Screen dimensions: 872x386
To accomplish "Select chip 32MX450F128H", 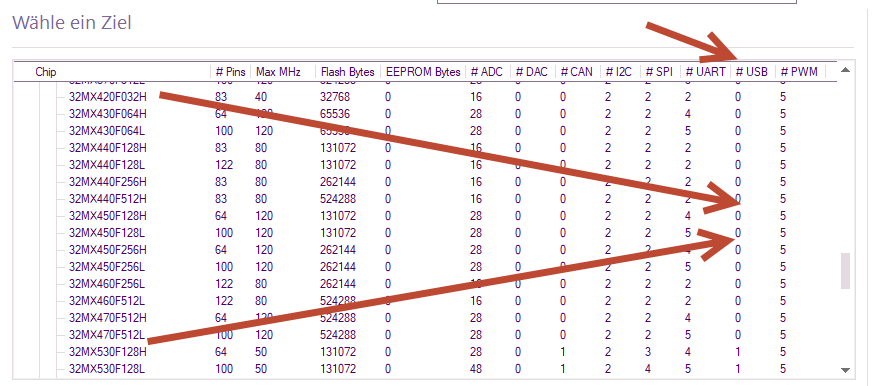I will [108, 216].
